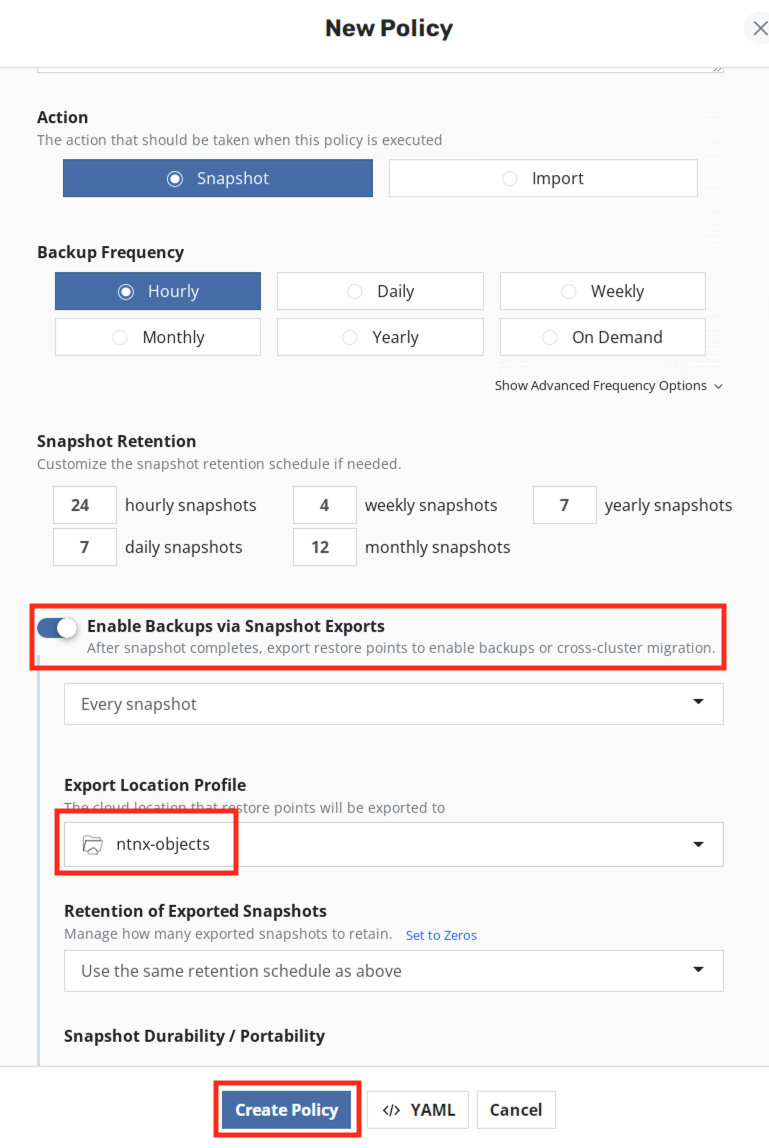Click the Set to Zeros link
Image resolution: width=769 pixels, height=1148 pixels.
click(441, 936)
